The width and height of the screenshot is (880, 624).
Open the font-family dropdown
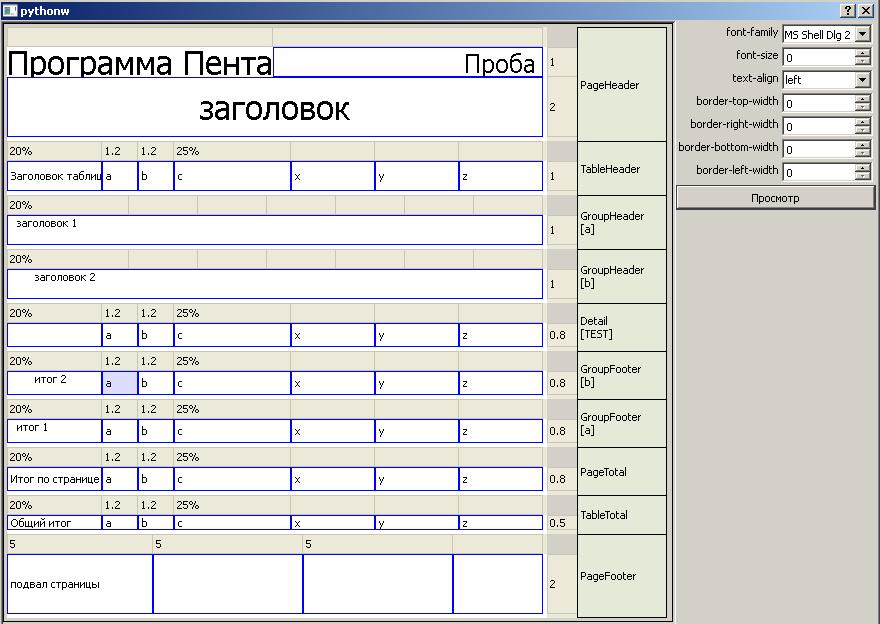pyautogui.click(x=863, y=35)
